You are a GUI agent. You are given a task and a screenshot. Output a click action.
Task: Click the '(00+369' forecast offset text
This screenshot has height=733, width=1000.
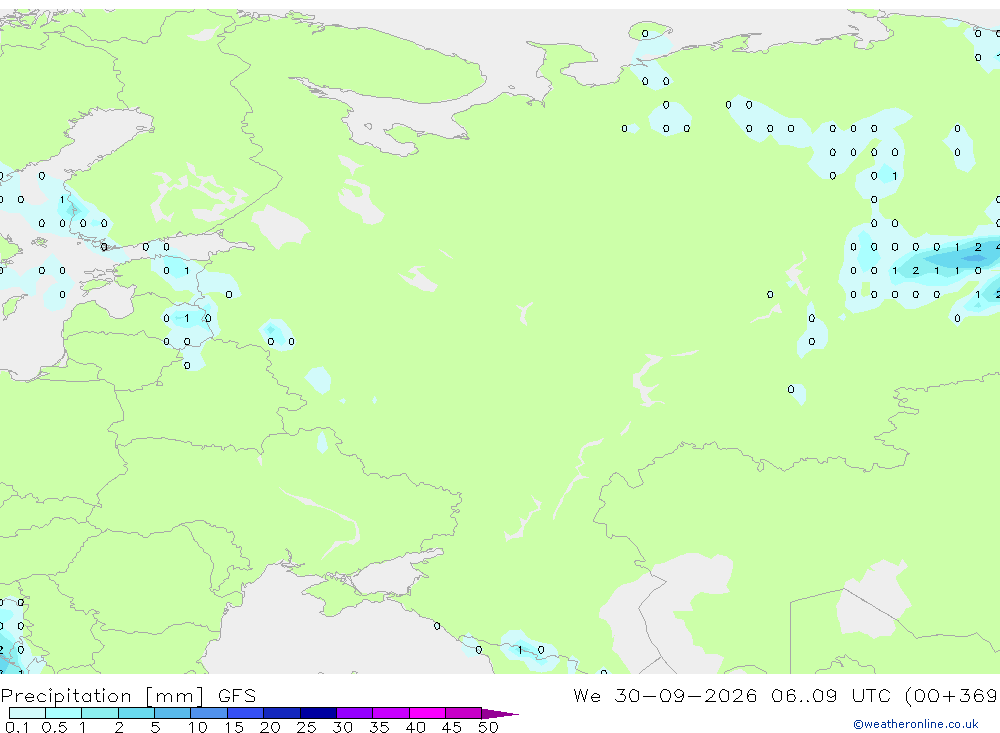click(952, 695)
